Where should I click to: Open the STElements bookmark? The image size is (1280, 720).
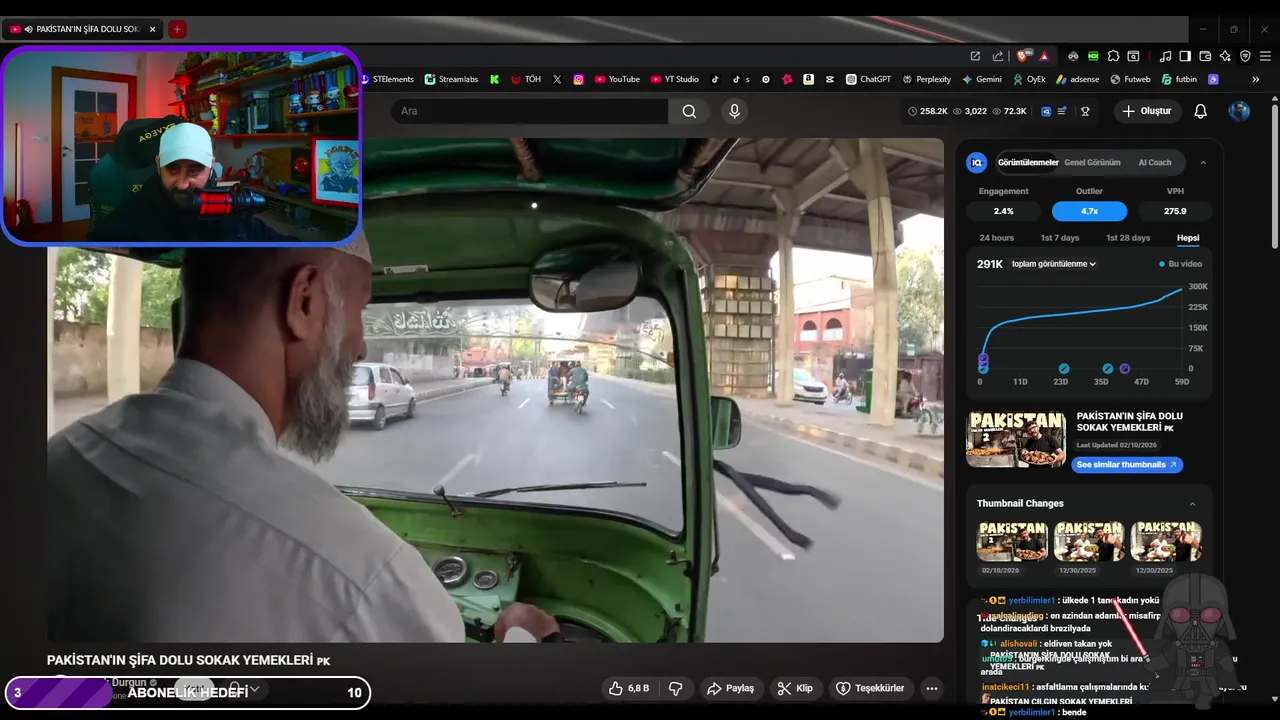388,79
